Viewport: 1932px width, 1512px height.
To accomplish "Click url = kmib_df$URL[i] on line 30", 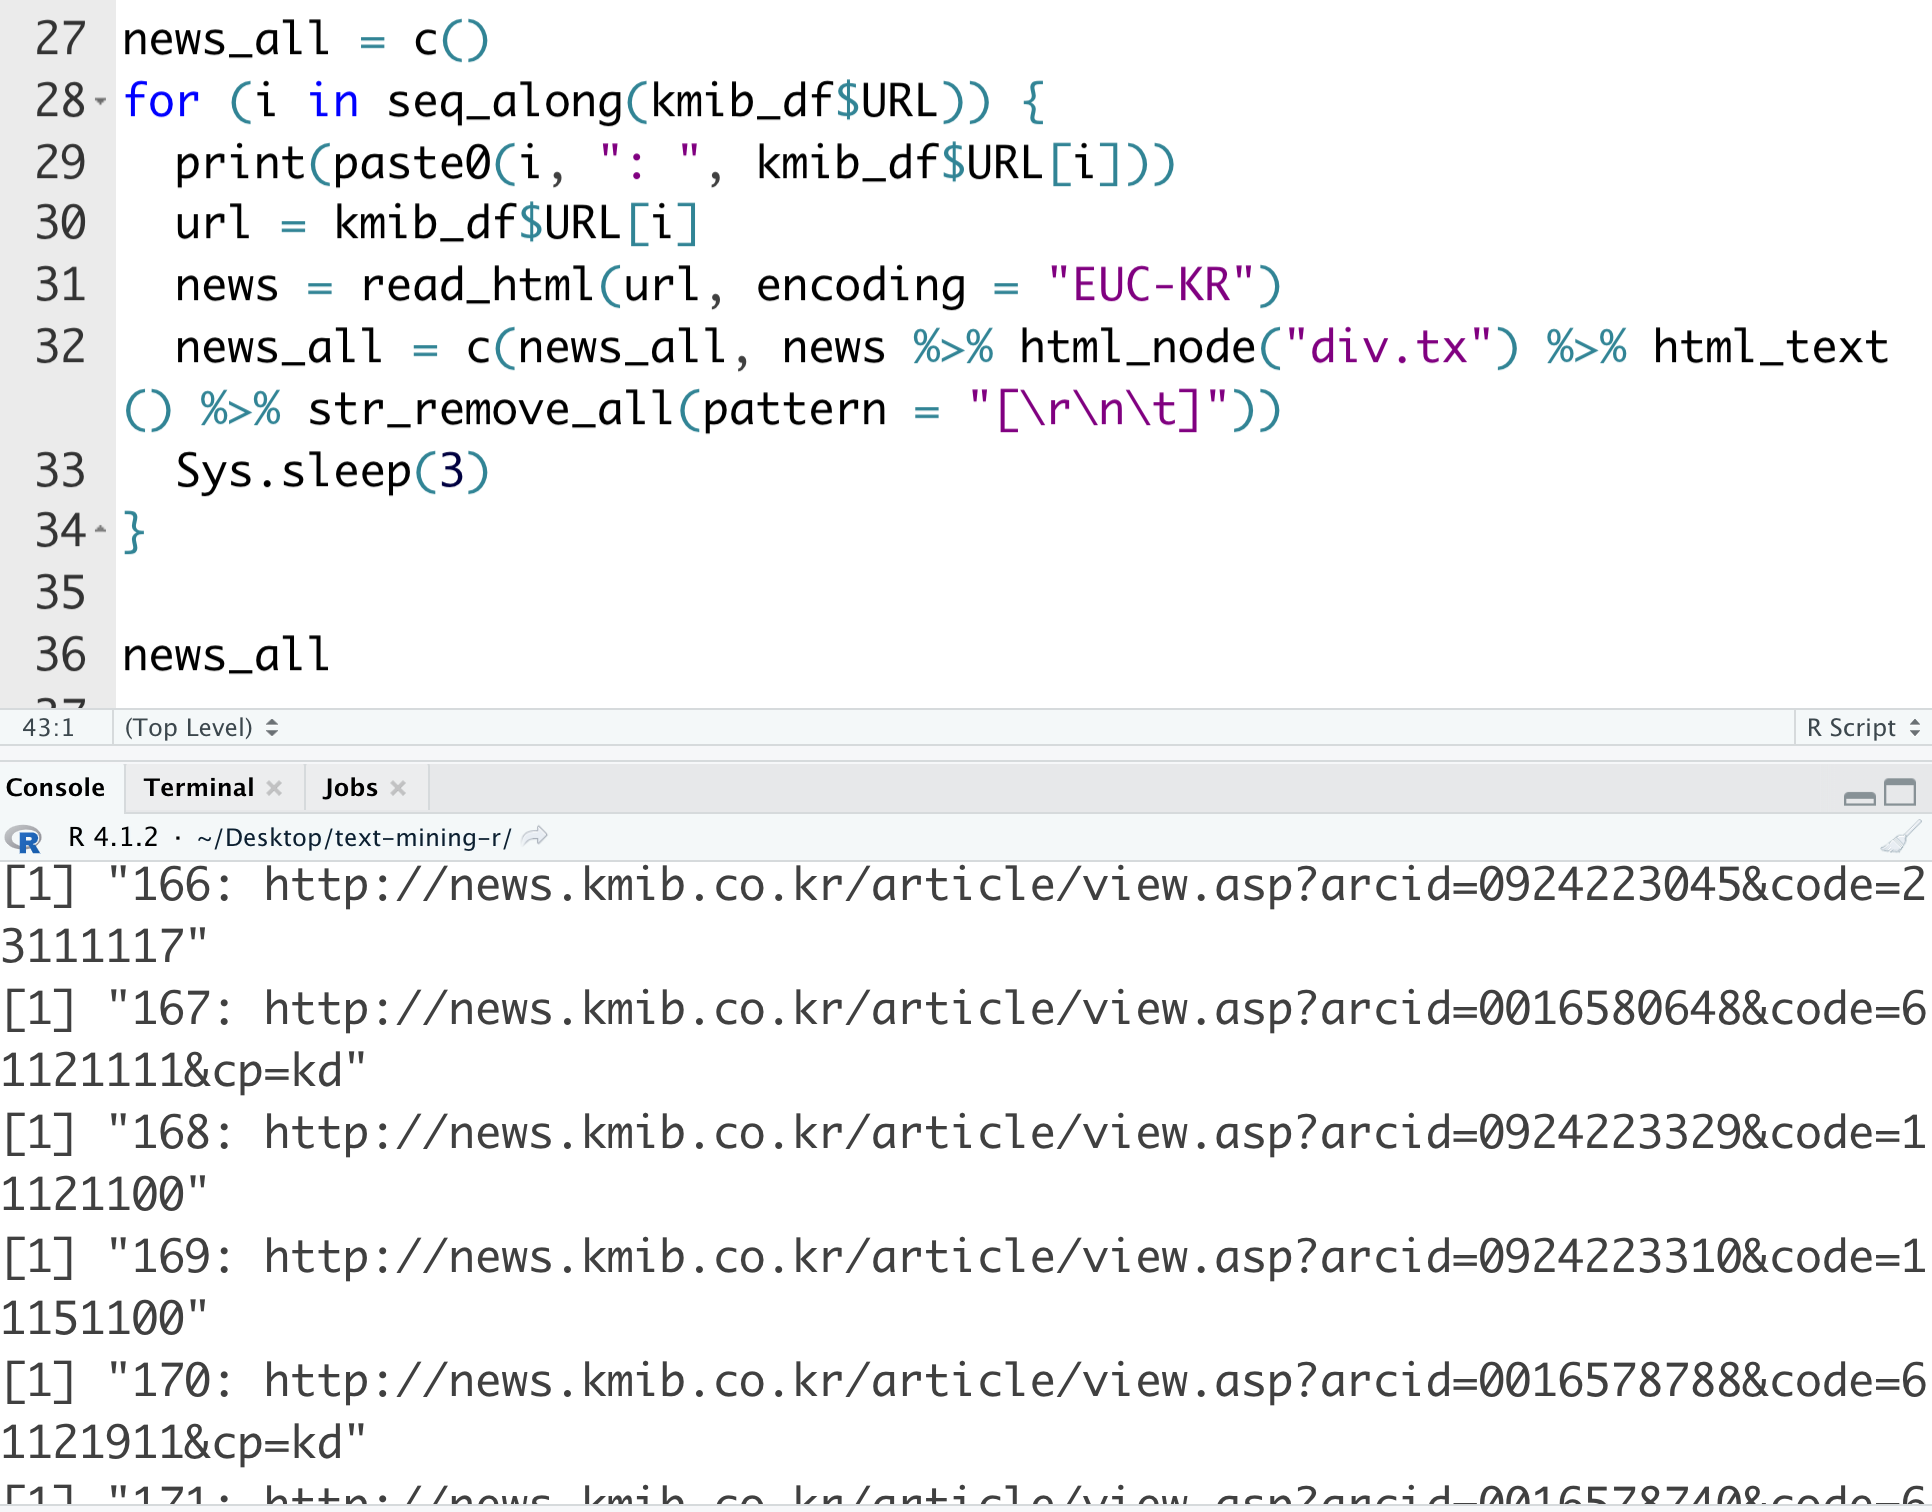I will point(436,224).
